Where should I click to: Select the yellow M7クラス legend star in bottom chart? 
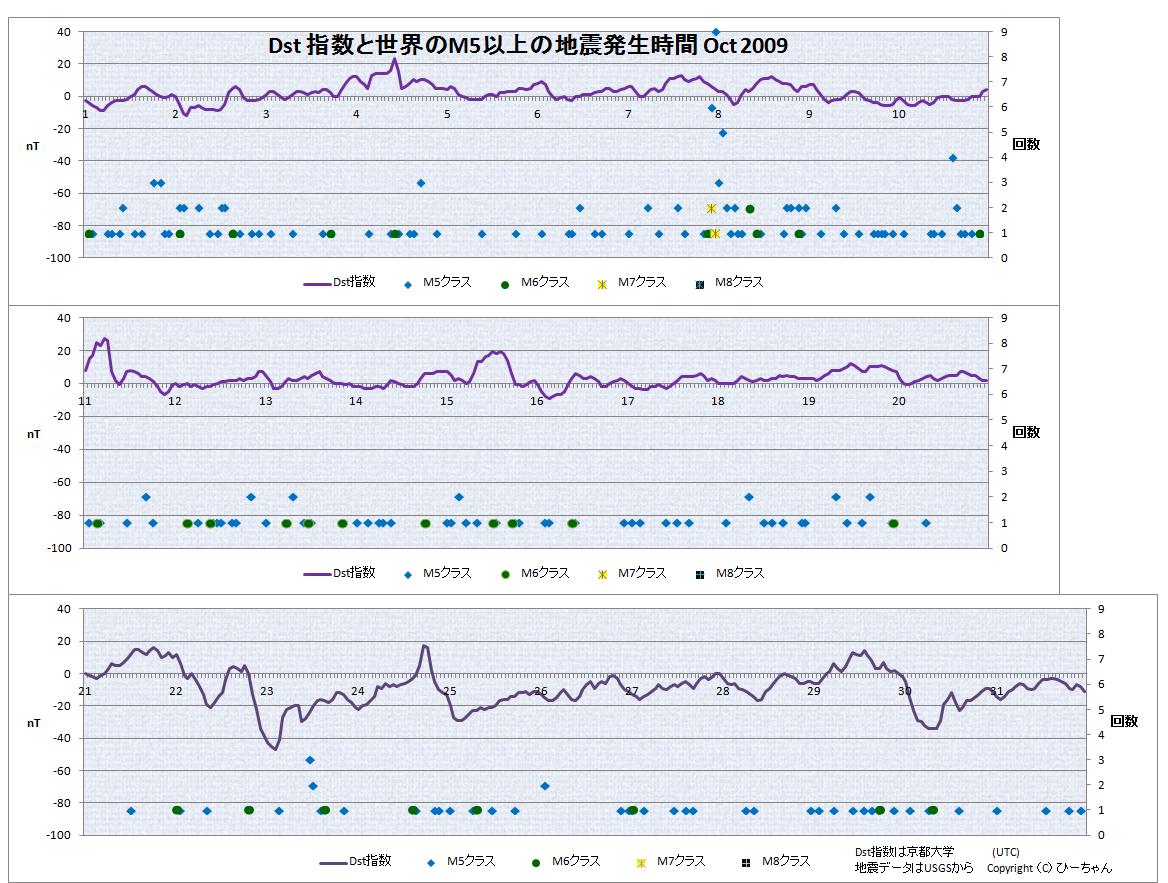tap(641, 862)
